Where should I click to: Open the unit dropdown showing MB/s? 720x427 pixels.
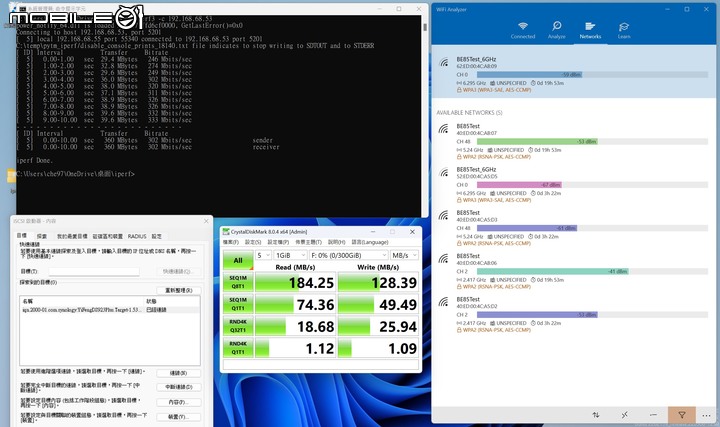pos(404,255)
